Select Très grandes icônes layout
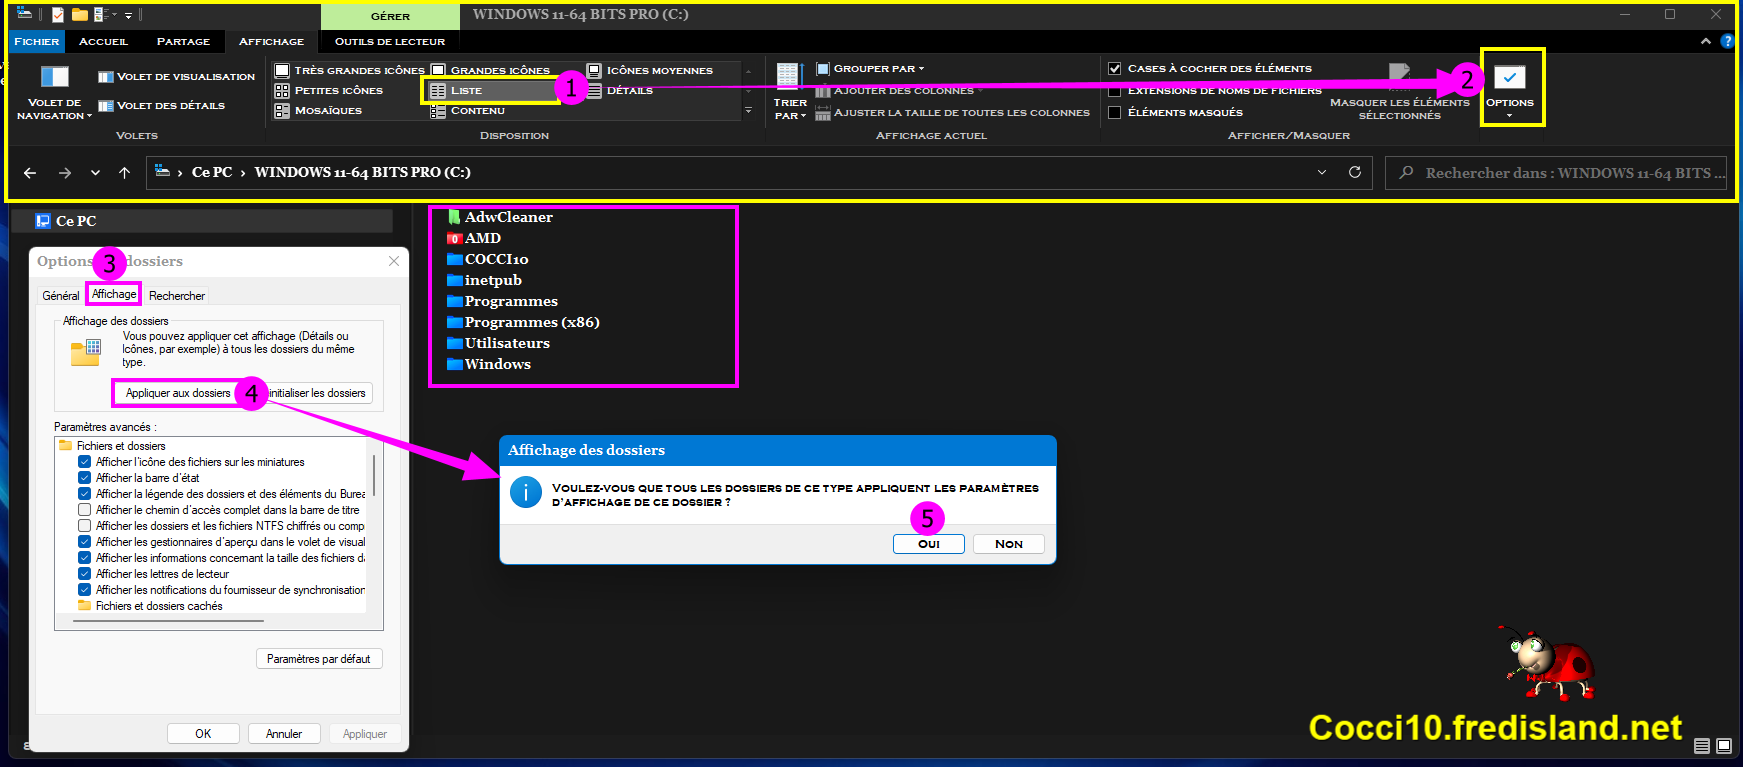The height and width of the screenshot is (767, 1743). pos(350,70)
